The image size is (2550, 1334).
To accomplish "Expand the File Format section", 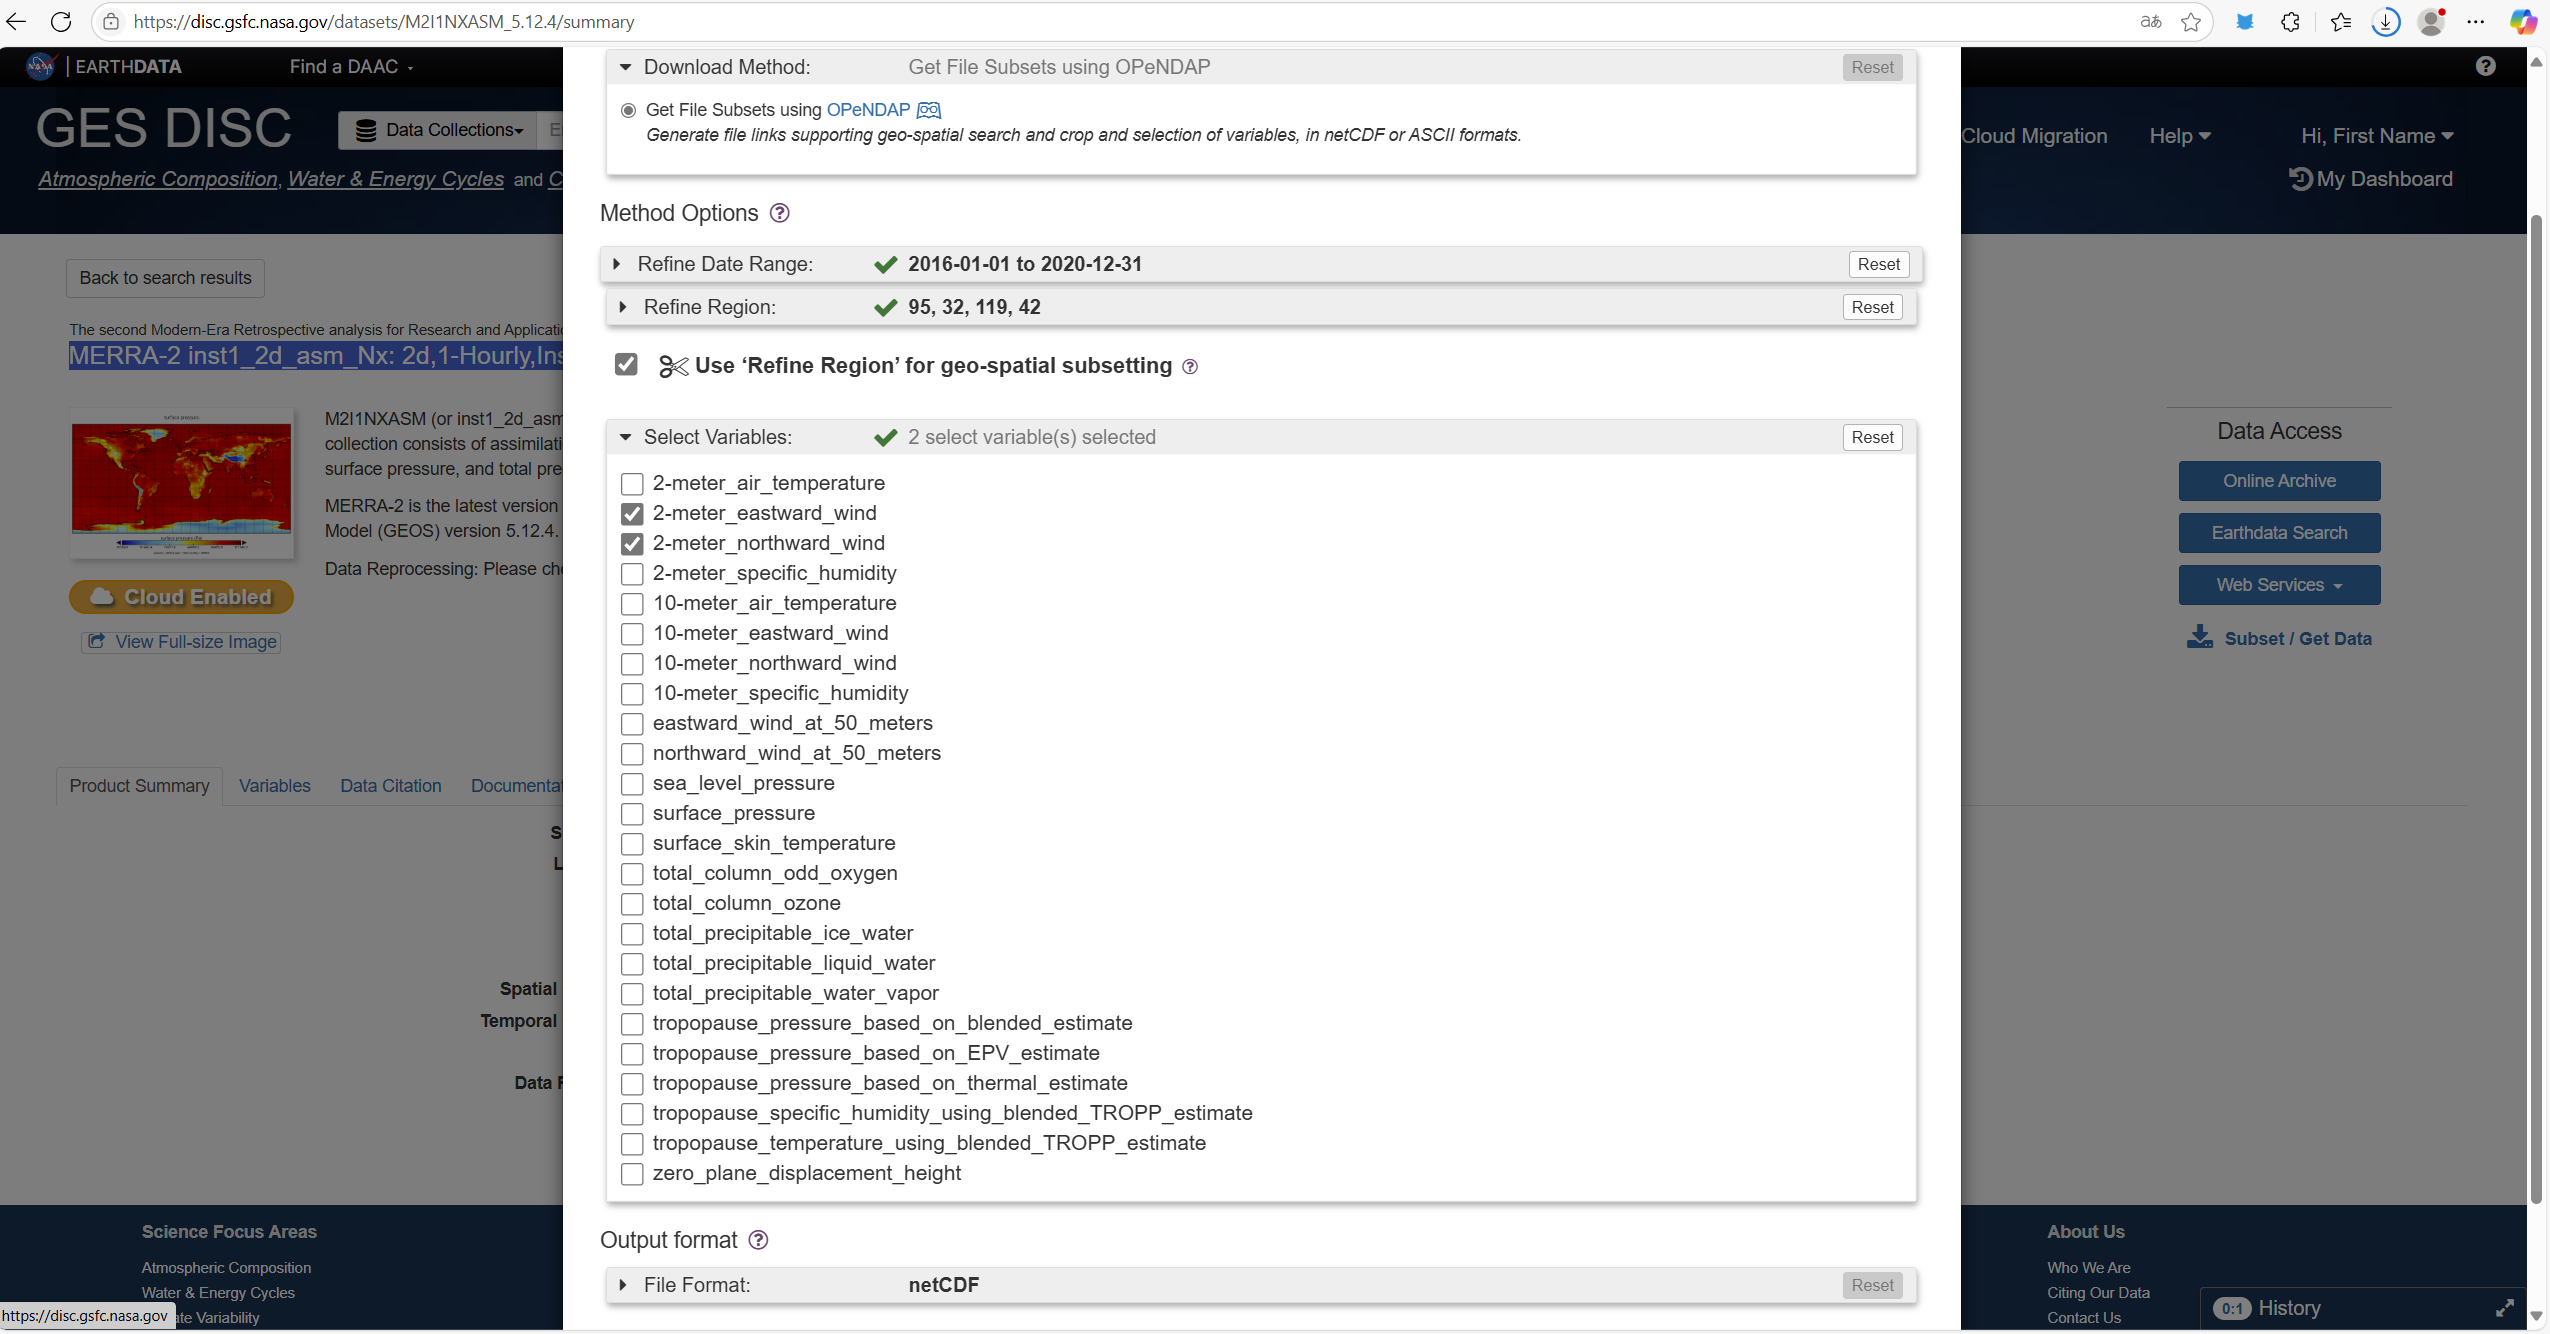I will (x=623, y=1285).
